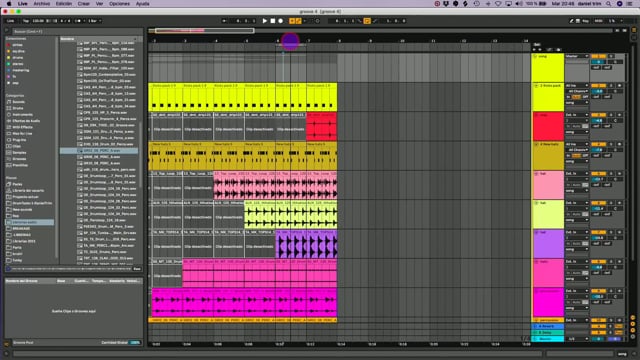Viewport: 640px width, 360px height.
Task: Arm the 2 Roles pack track
Action: pyautogui.click(x=619, y=86)
